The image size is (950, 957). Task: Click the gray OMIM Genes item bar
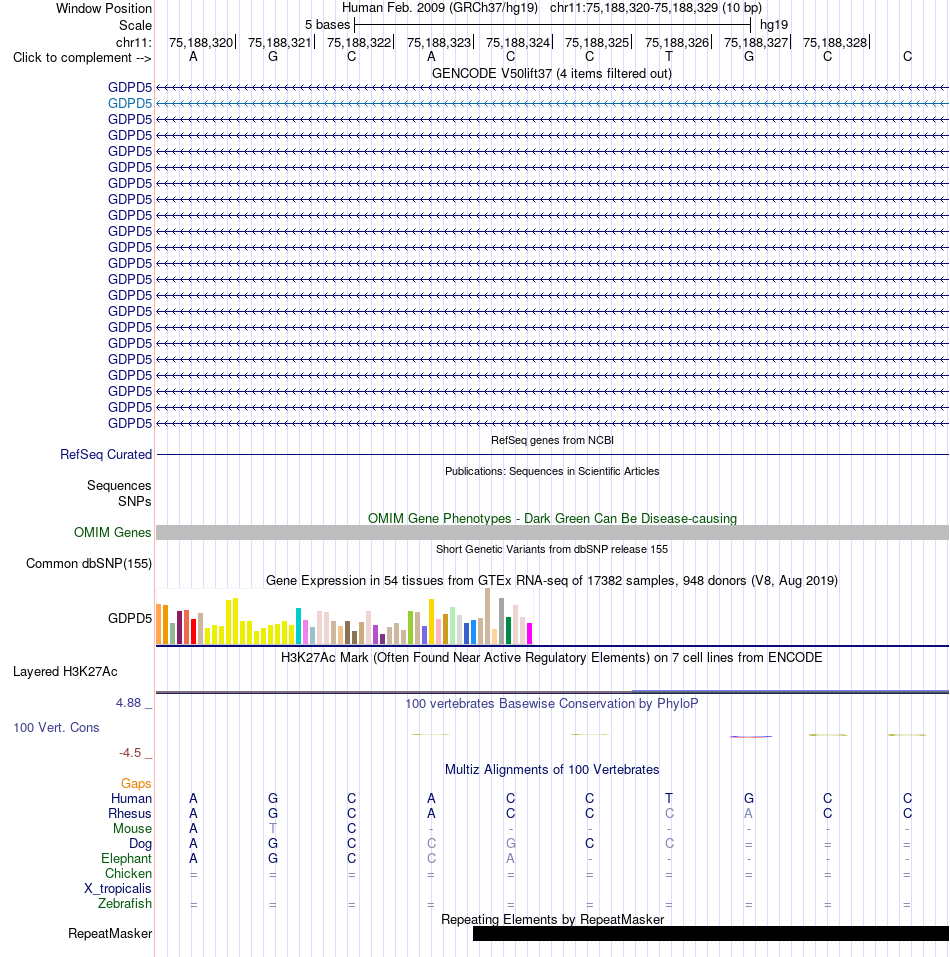(552, 532)
